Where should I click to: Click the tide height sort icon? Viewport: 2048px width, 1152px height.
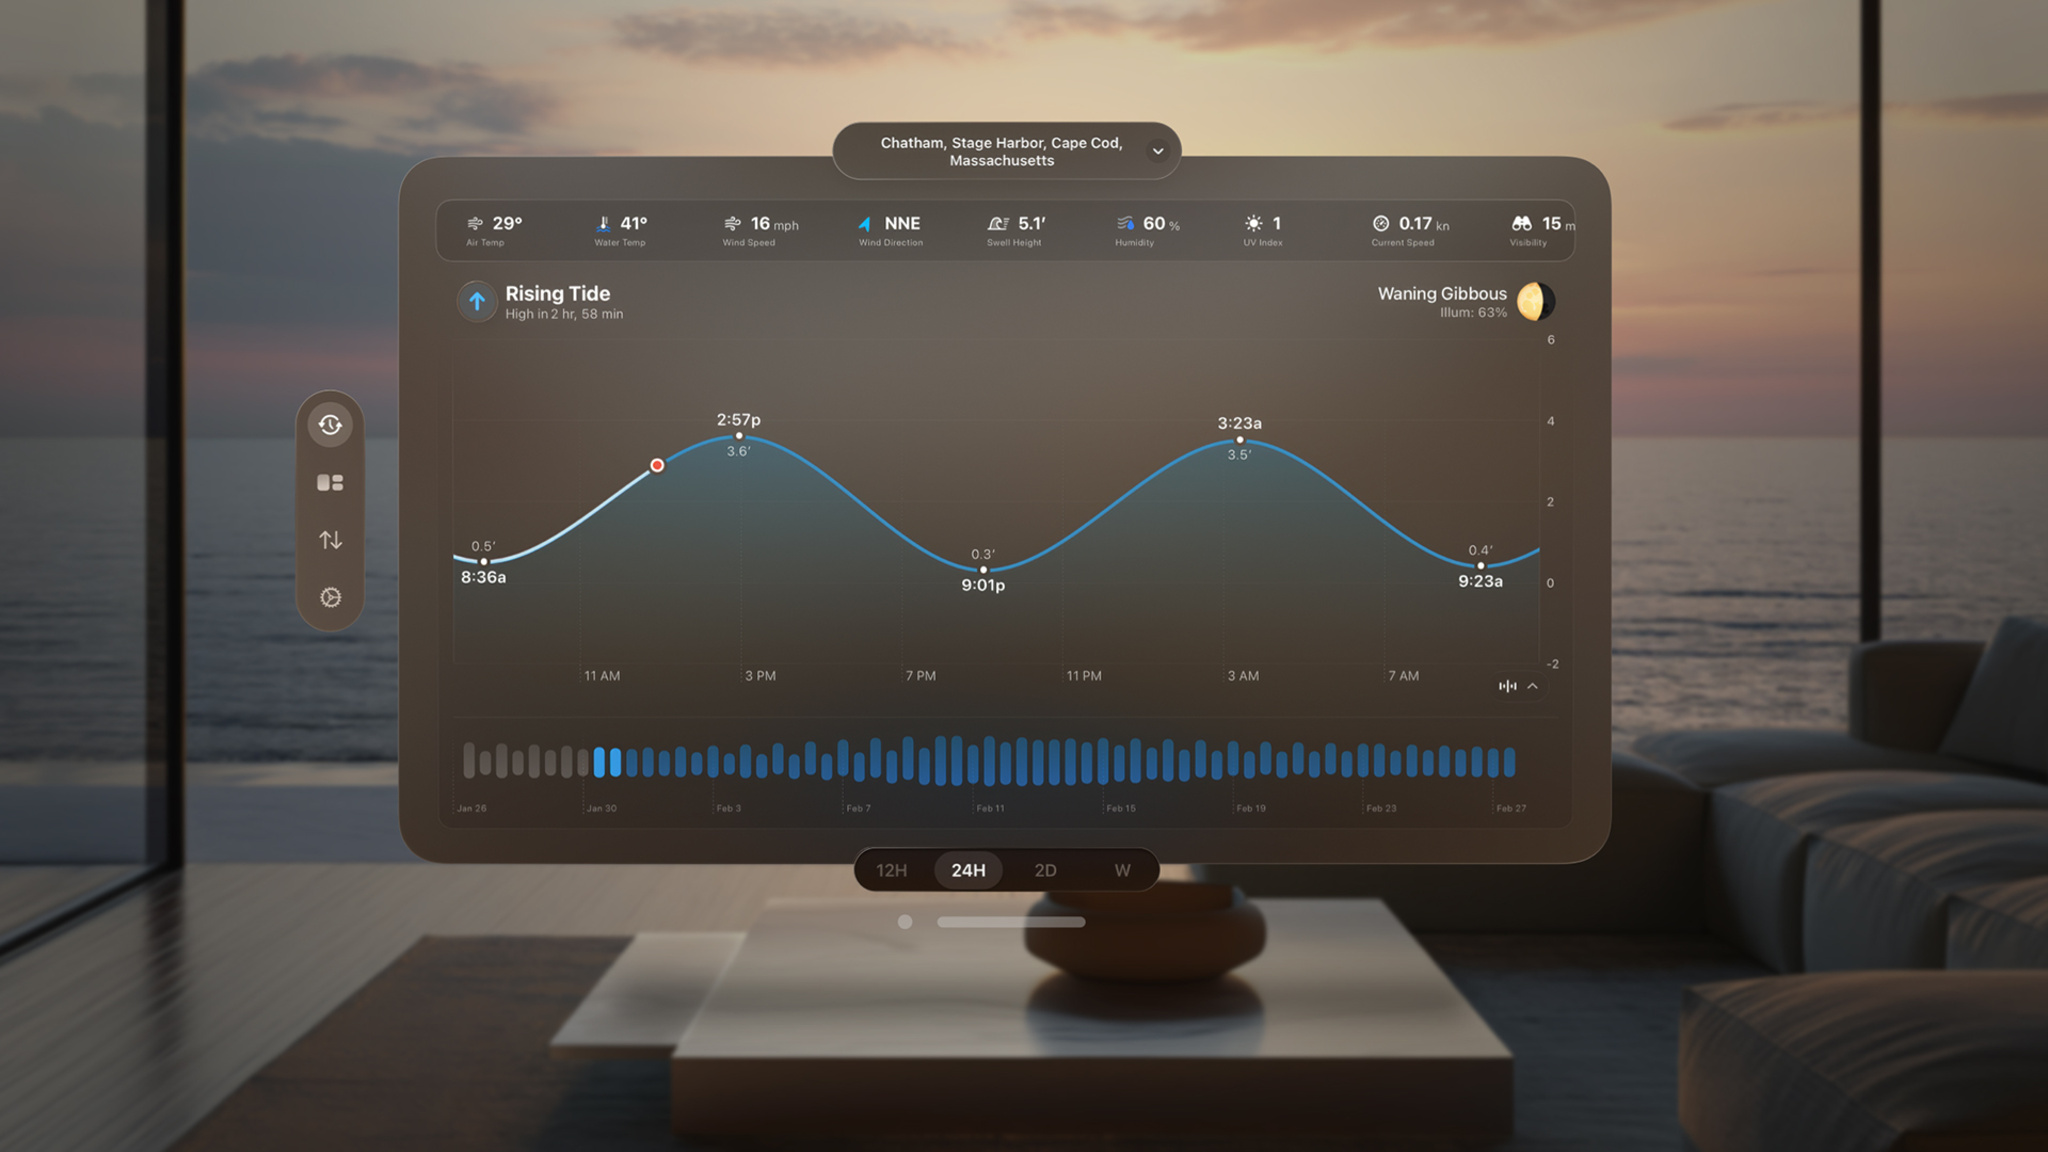coord(331,539)
